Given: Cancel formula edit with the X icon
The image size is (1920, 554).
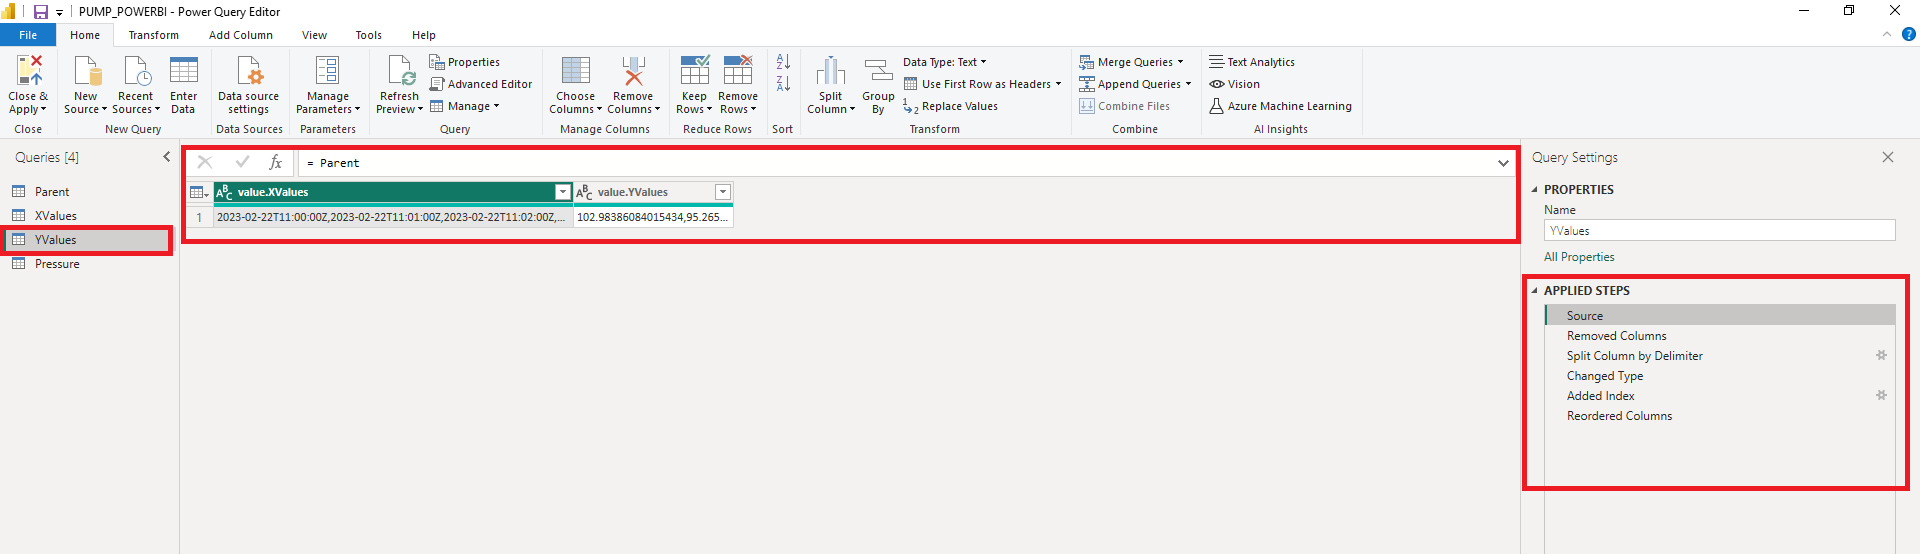Looking at the screenshot, I should point(205,162).
